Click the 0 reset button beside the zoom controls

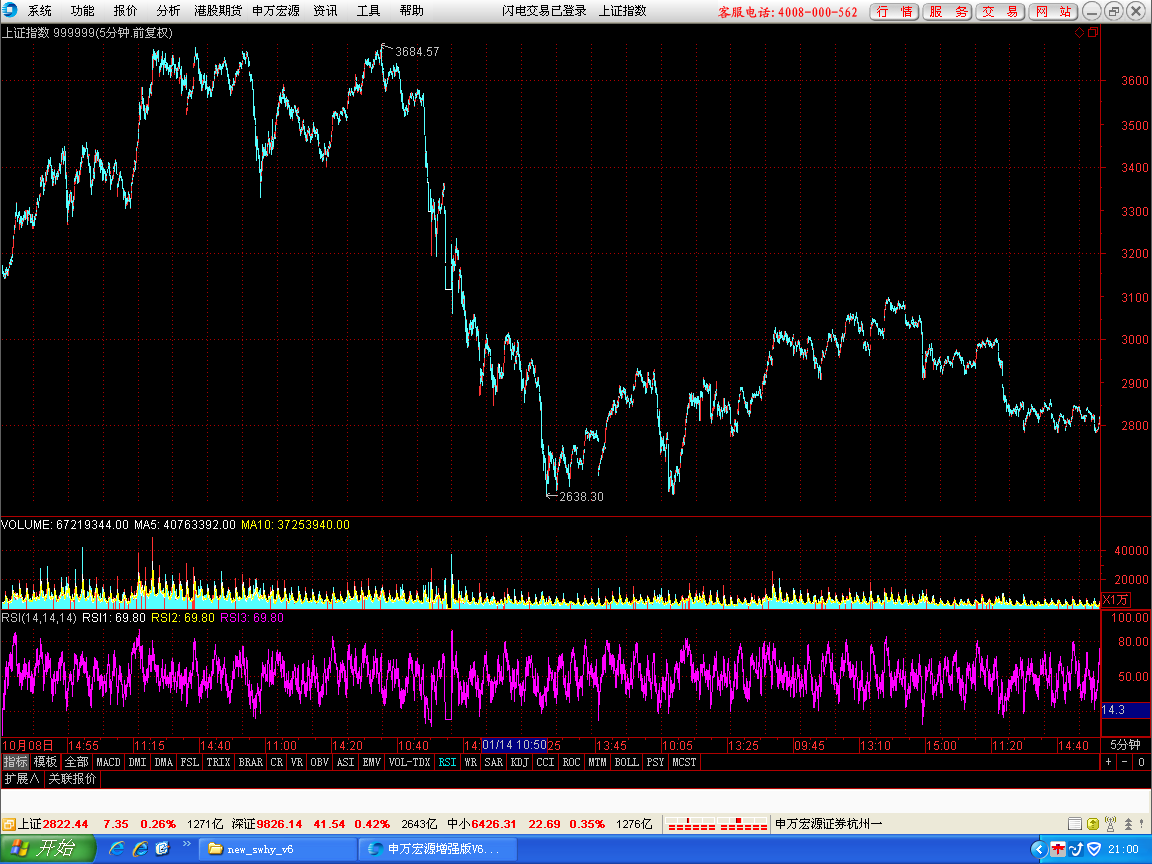[x=1141, y=762]
